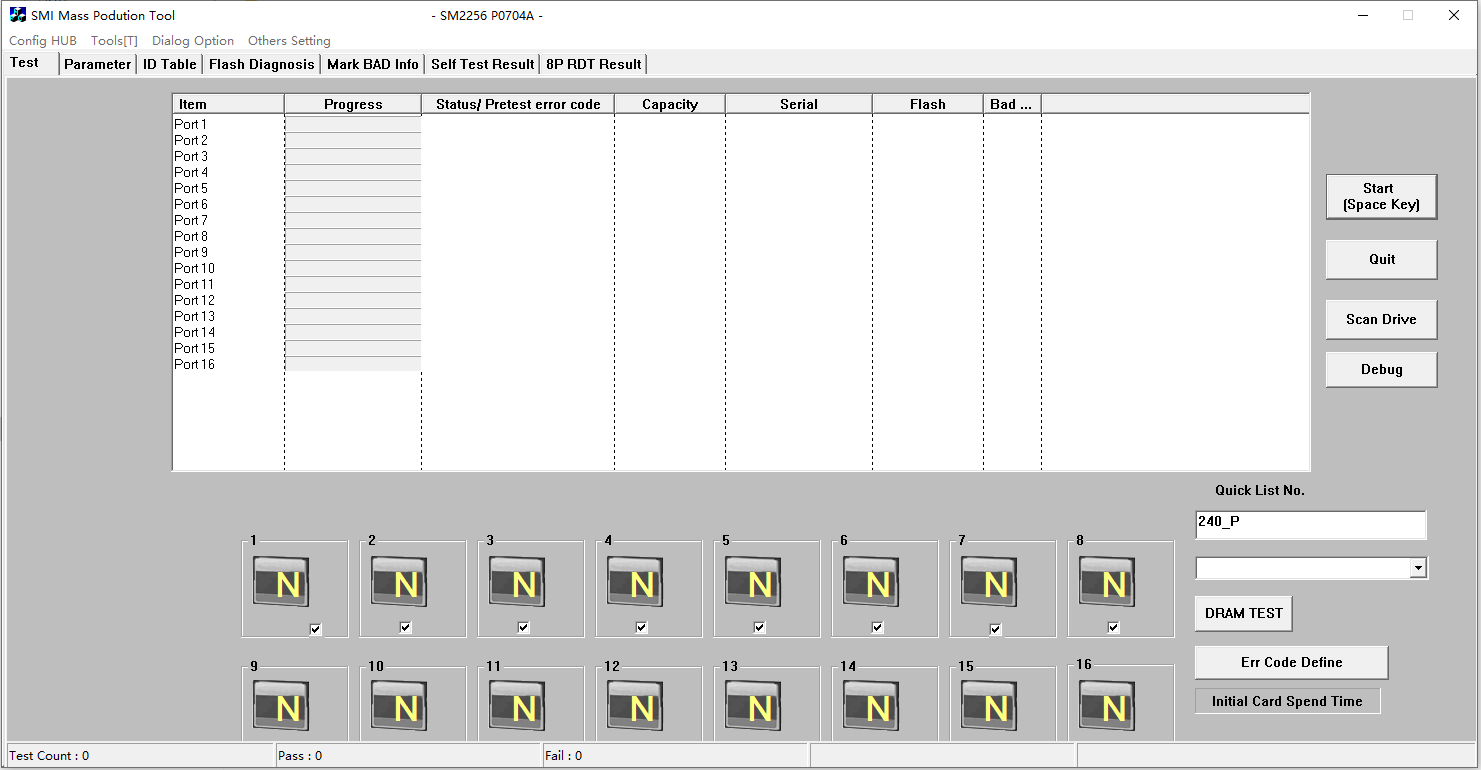Click the port 5 drive status icon
1481x770 pixels.
pyautogui.click(x=753, y=582)
